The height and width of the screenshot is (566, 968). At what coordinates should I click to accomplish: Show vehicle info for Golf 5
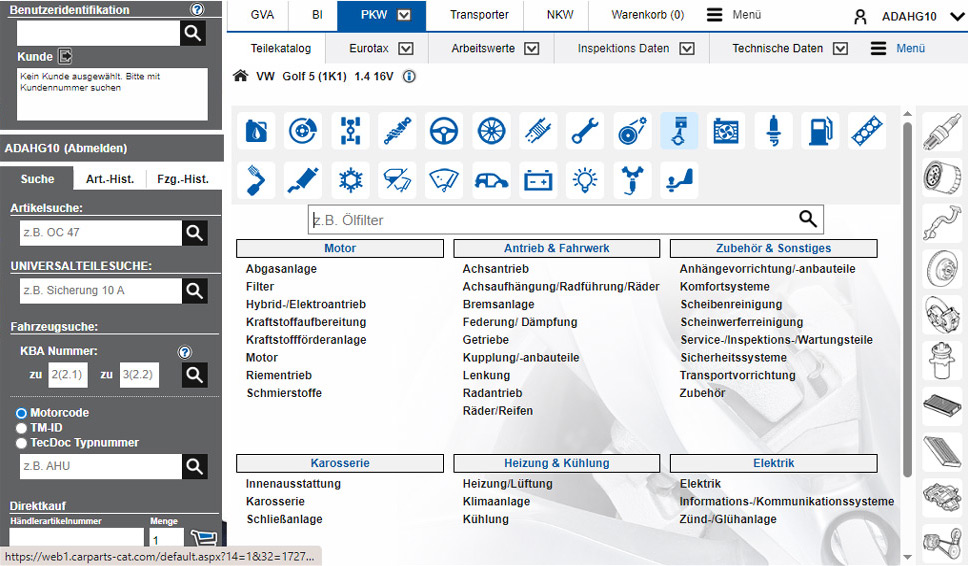point(409,77)
